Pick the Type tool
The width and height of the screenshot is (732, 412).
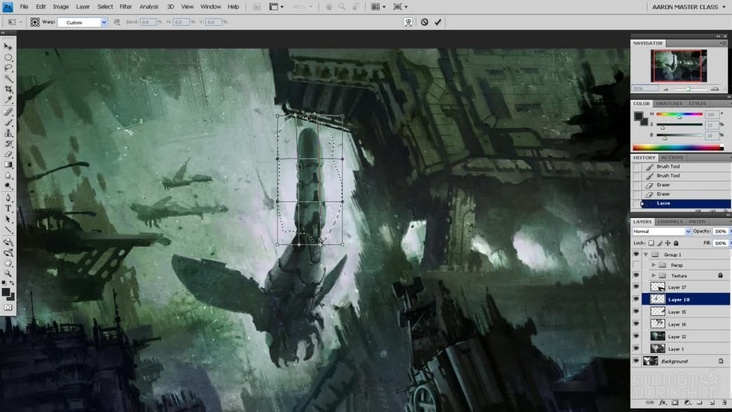(9, 206)
